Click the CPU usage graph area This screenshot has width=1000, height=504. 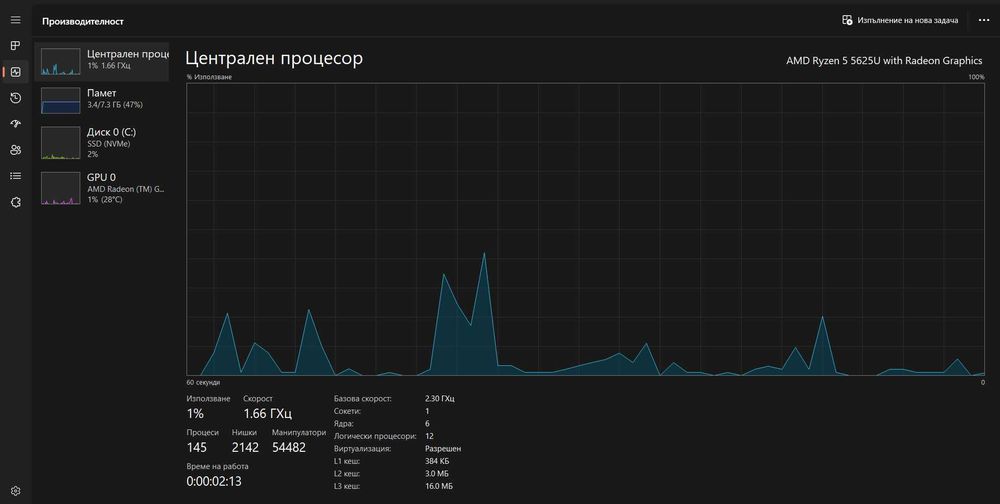(585, 229)
